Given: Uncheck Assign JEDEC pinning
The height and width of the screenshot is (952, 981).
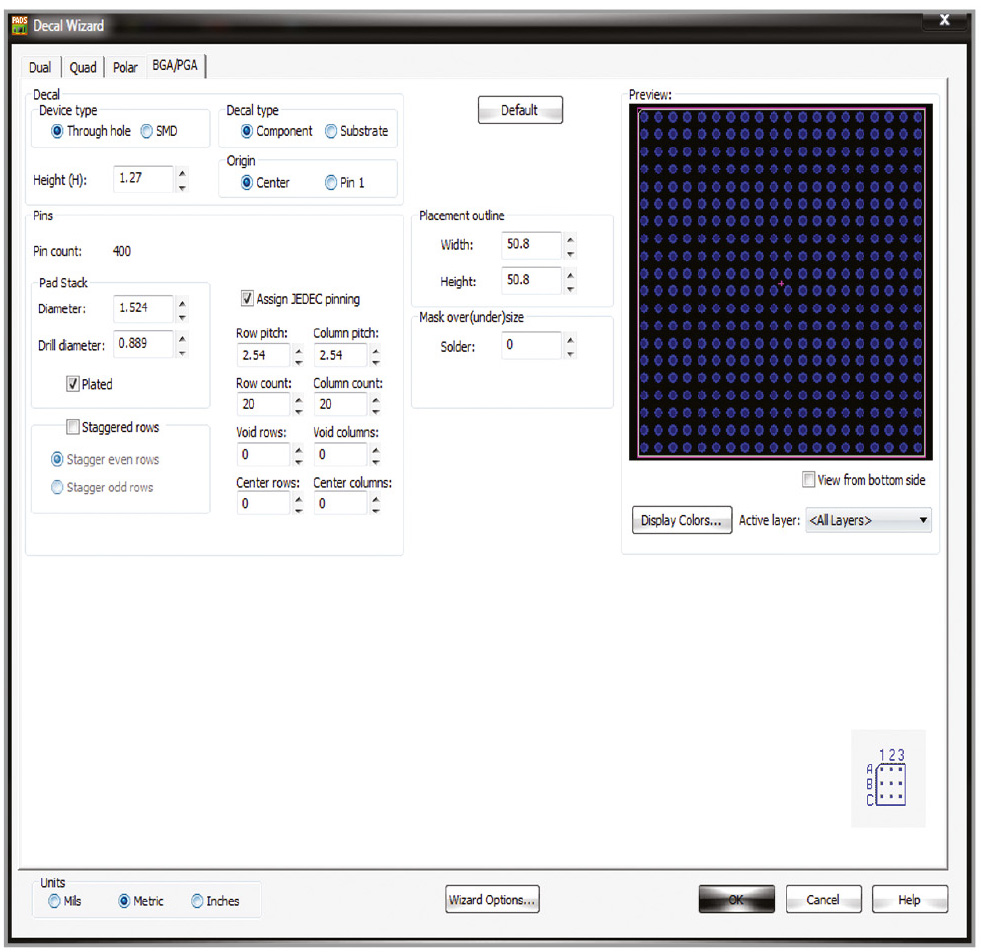Looking at the screenshot, I should (247, 298).
